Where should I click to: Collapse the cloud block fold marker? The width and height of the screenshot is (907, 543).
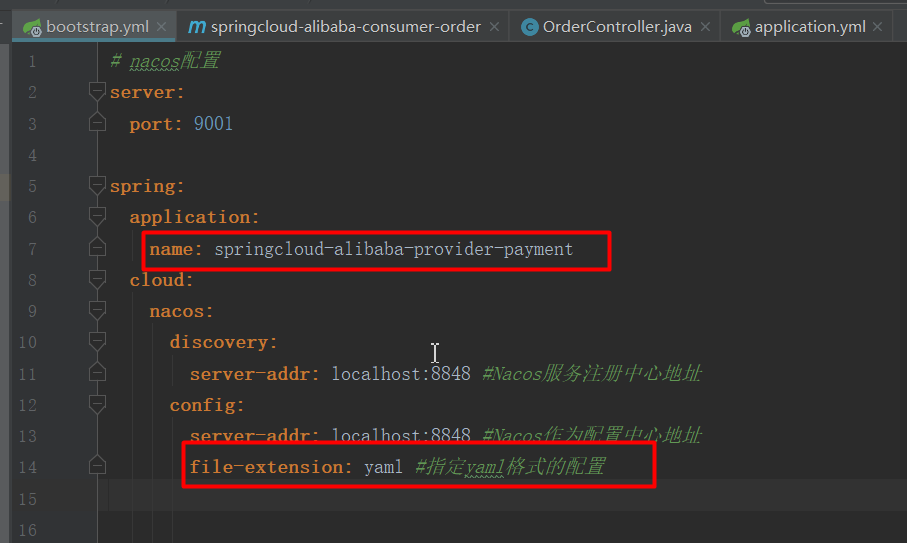click(97, 280)
